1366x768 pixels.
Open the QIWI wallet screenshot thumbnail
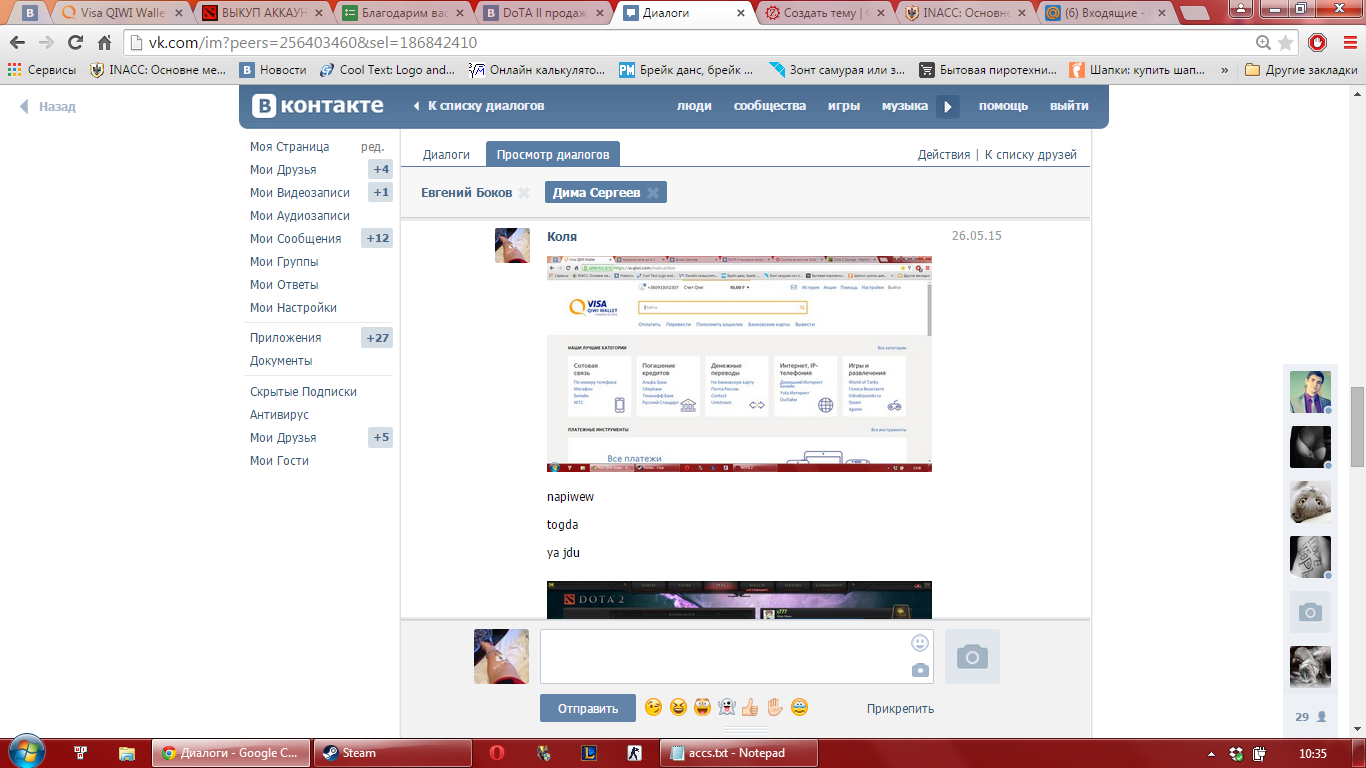739,364
